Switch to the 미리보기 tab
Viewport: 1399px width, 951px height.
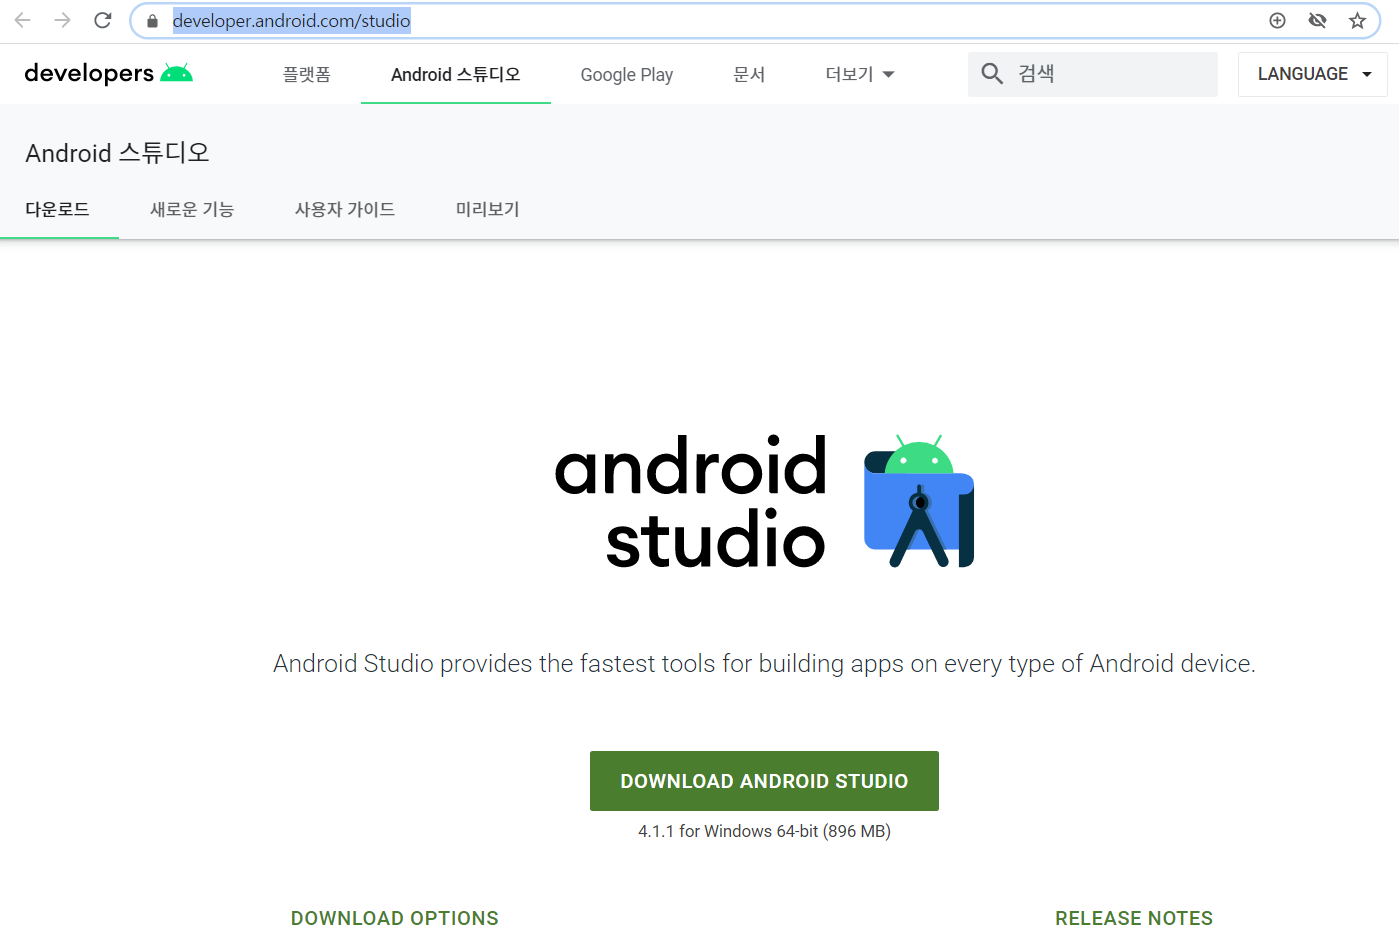(x=488, y=209)
